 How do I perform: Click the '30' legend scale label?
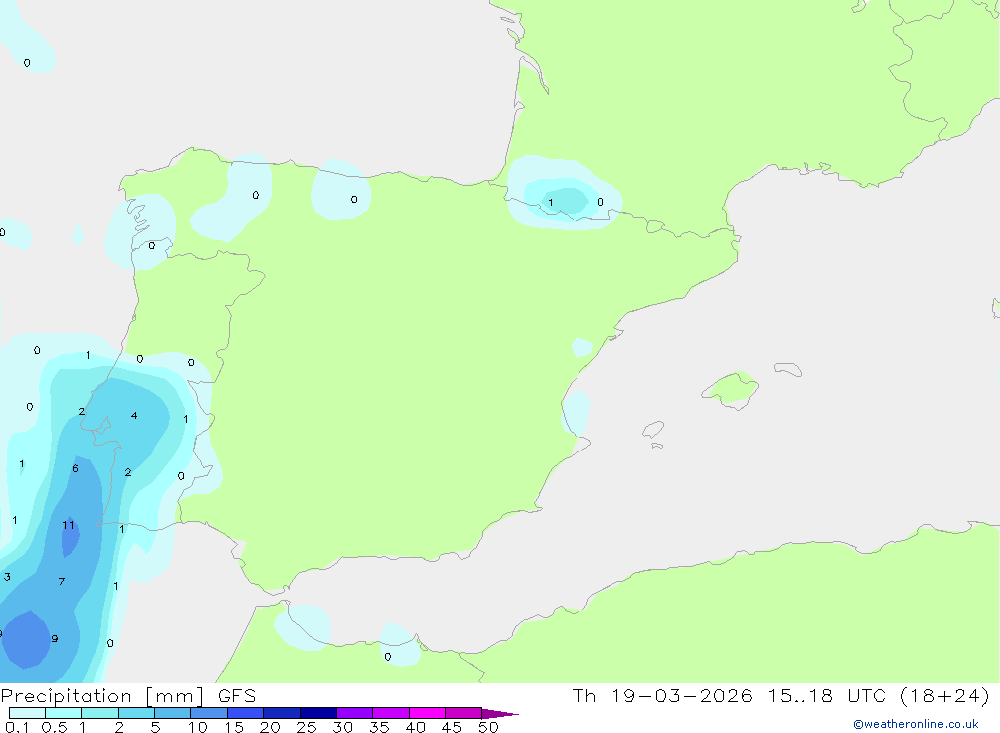tap(343, 727)
